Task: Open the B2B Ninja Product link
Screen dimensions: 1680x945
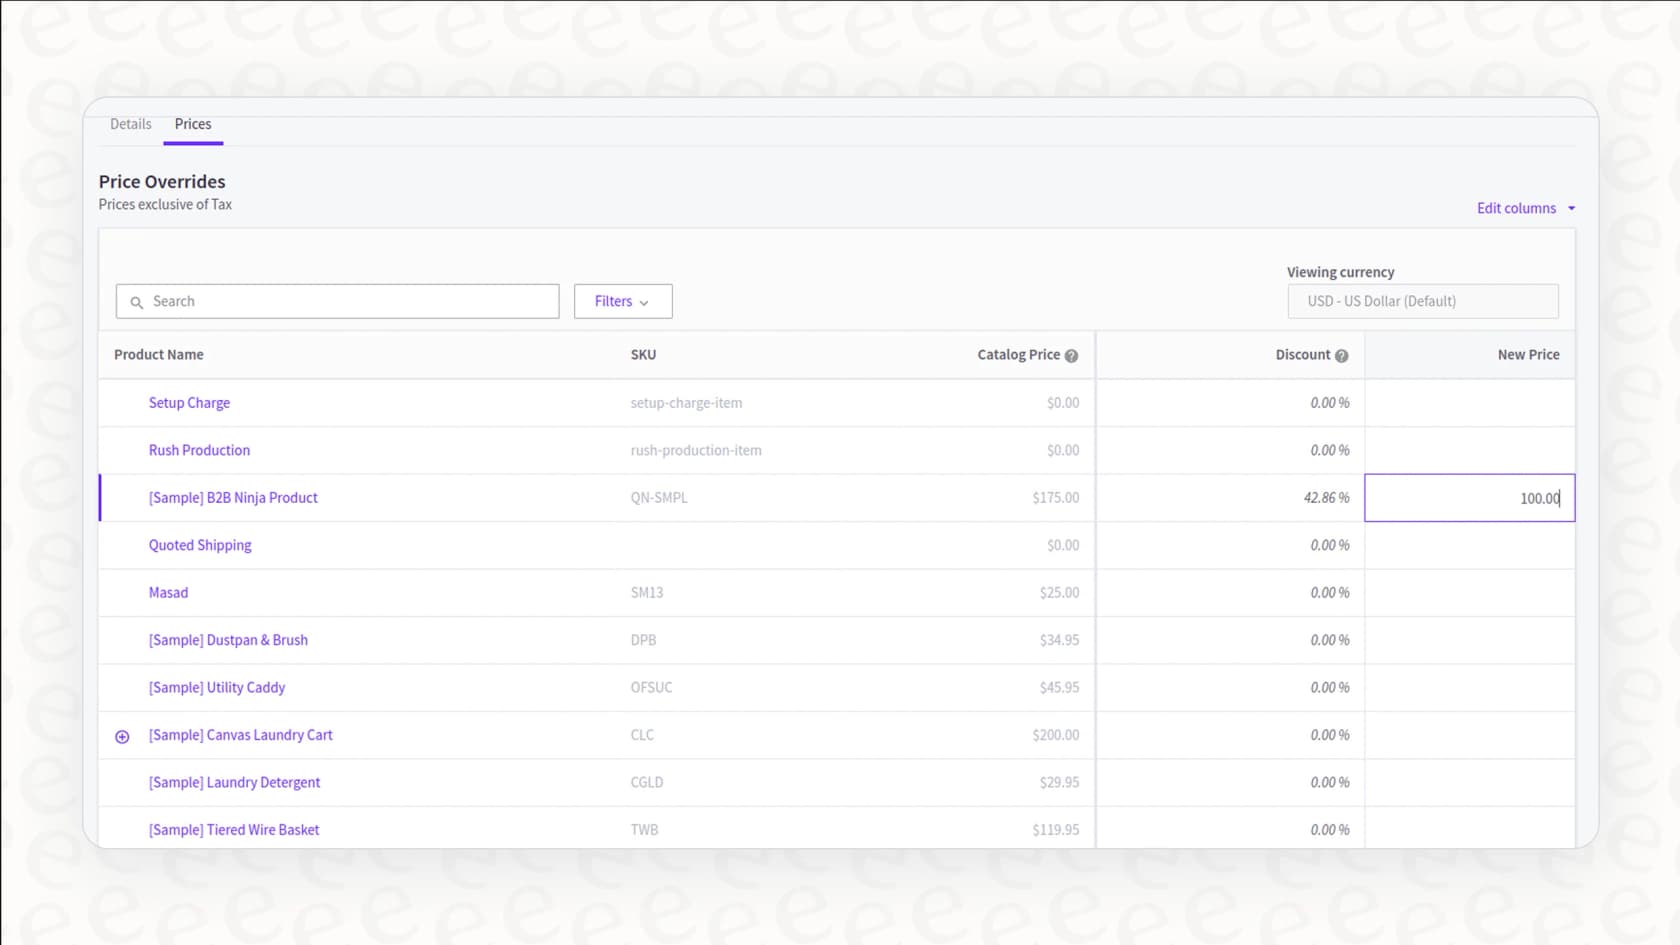Action: (233, 498)
